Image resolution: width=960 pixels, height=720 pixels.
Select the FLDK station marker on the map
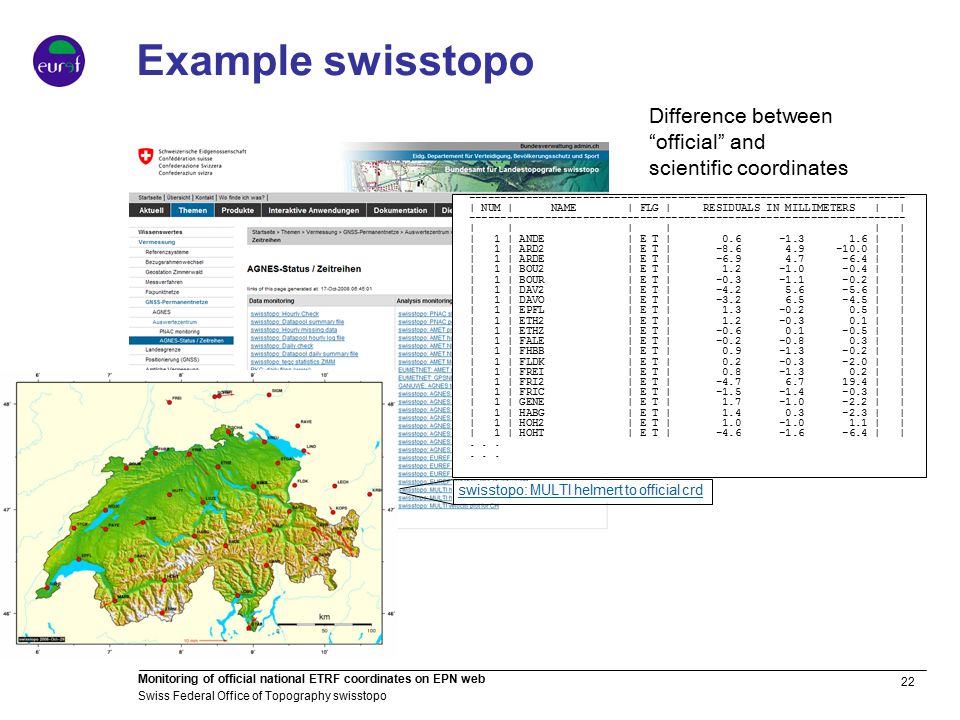pos(293,485)
